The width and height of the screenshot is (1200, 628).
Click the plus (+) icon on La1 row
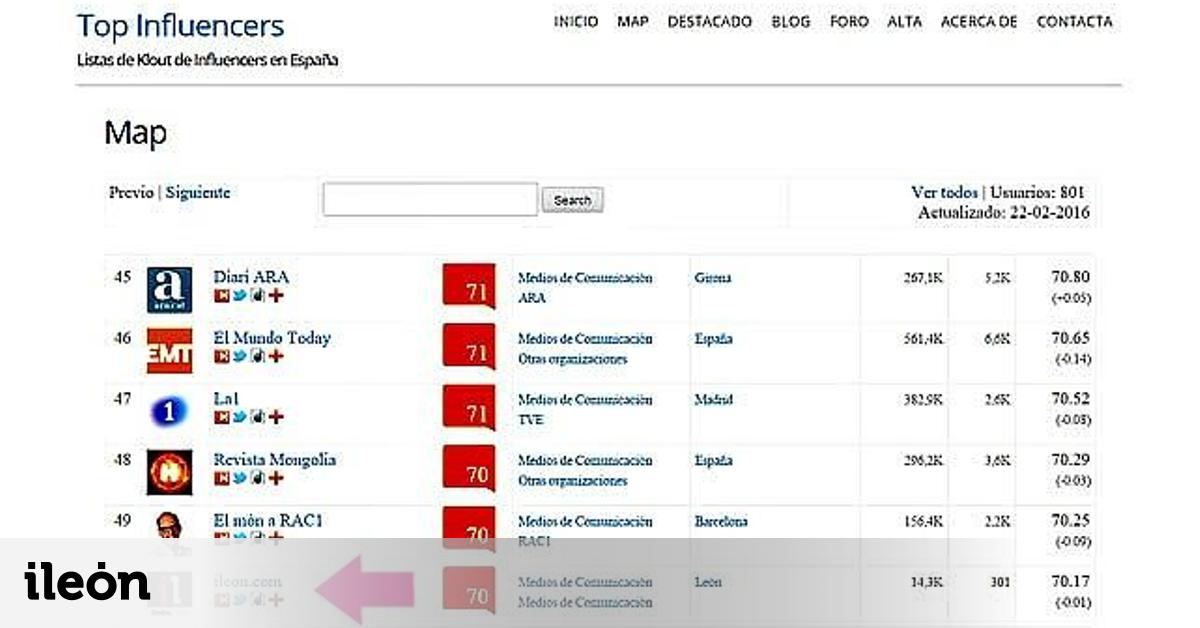tap(277, 417)
